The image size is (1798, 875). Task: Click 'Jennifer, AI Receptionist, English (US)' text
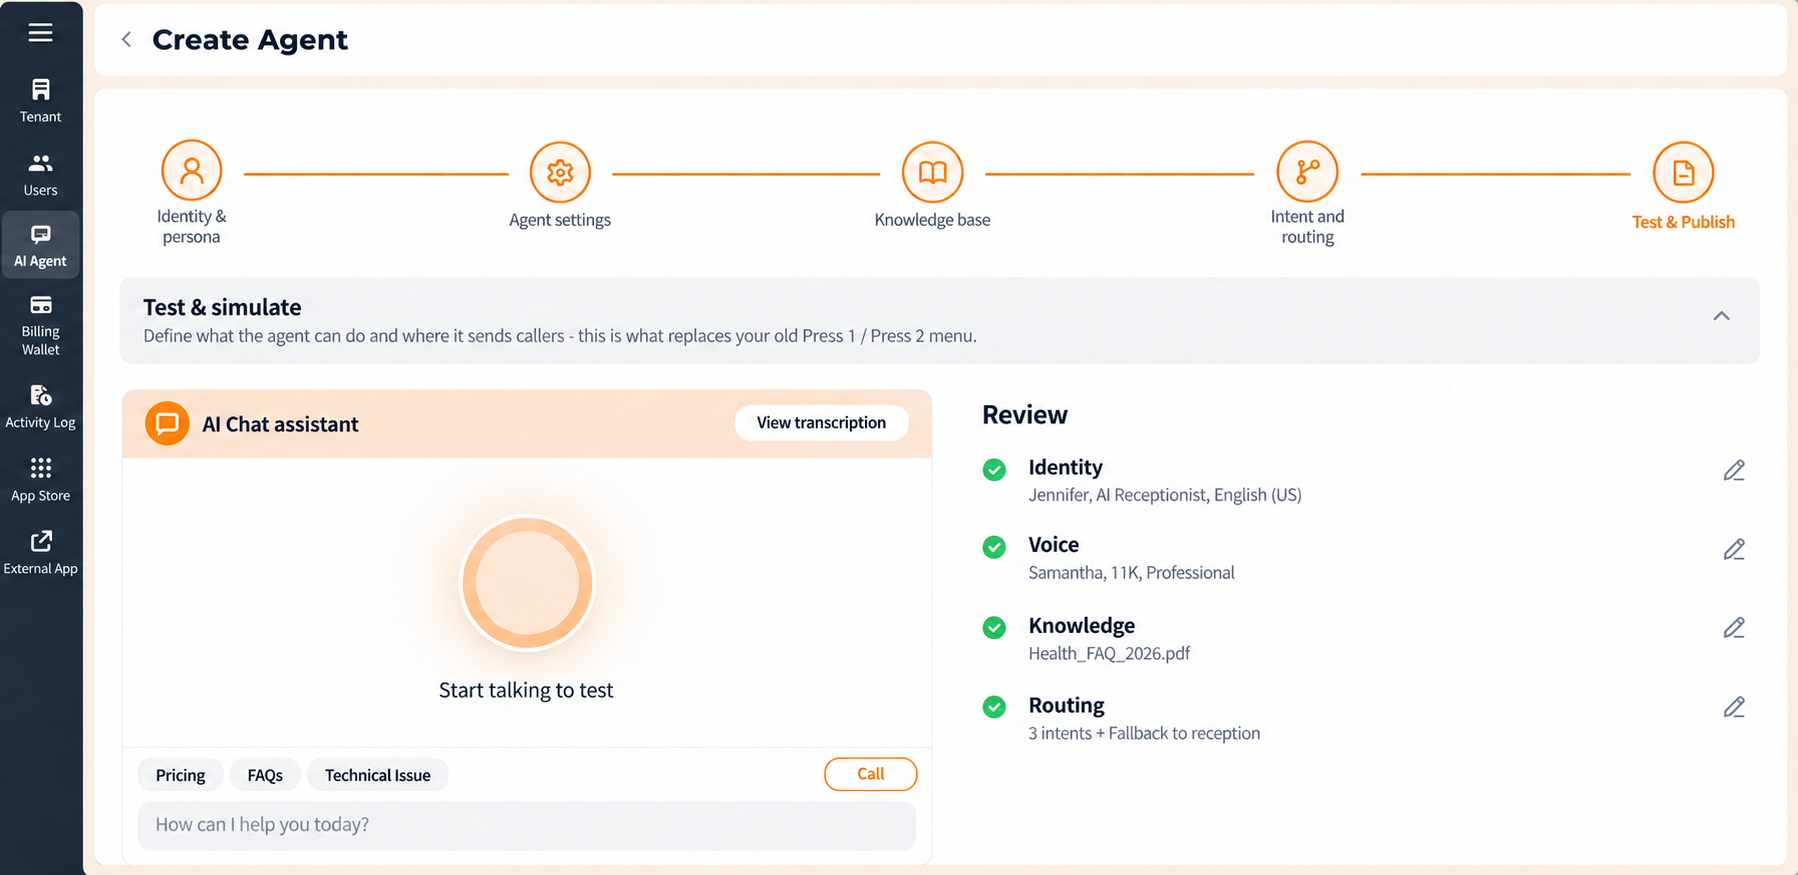coord(1165,495)
